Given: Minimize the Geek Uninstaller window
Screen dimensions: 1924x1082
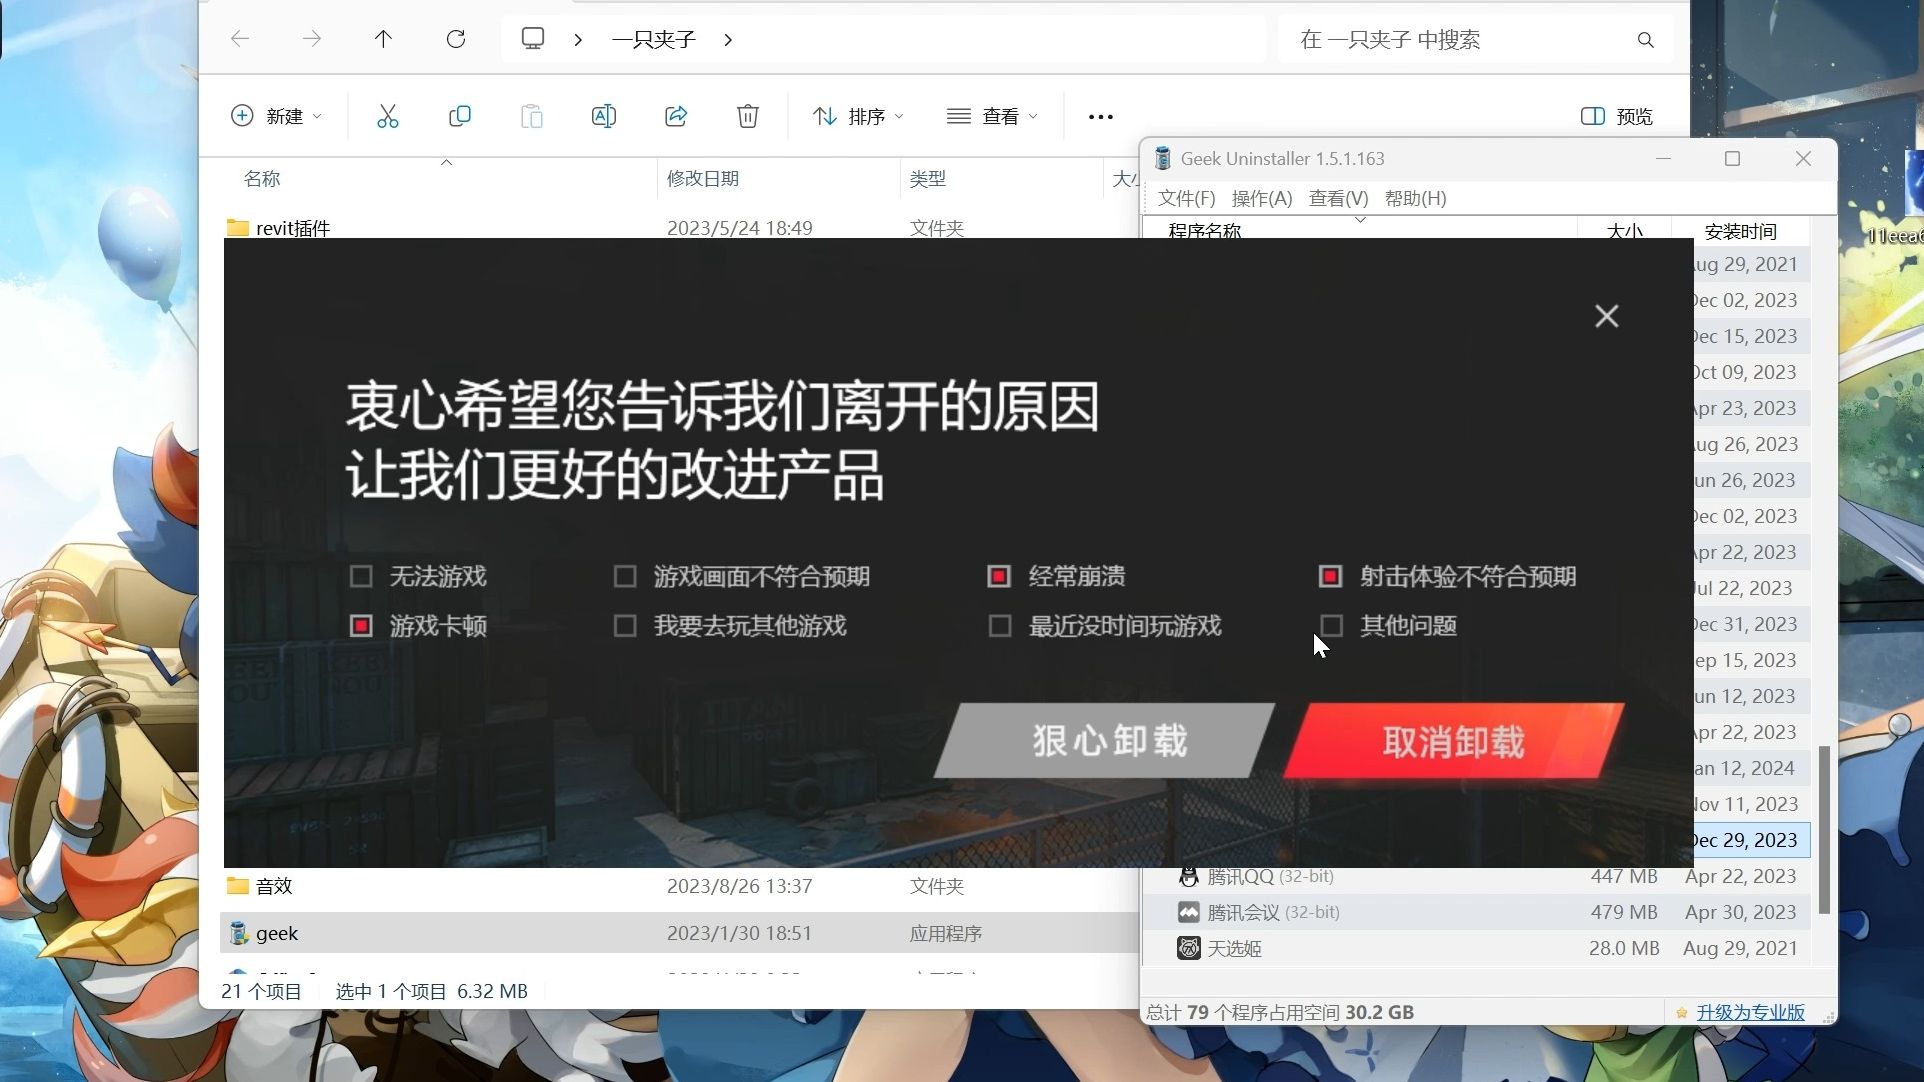Looking at the screenshot, I should point(1663,158).
